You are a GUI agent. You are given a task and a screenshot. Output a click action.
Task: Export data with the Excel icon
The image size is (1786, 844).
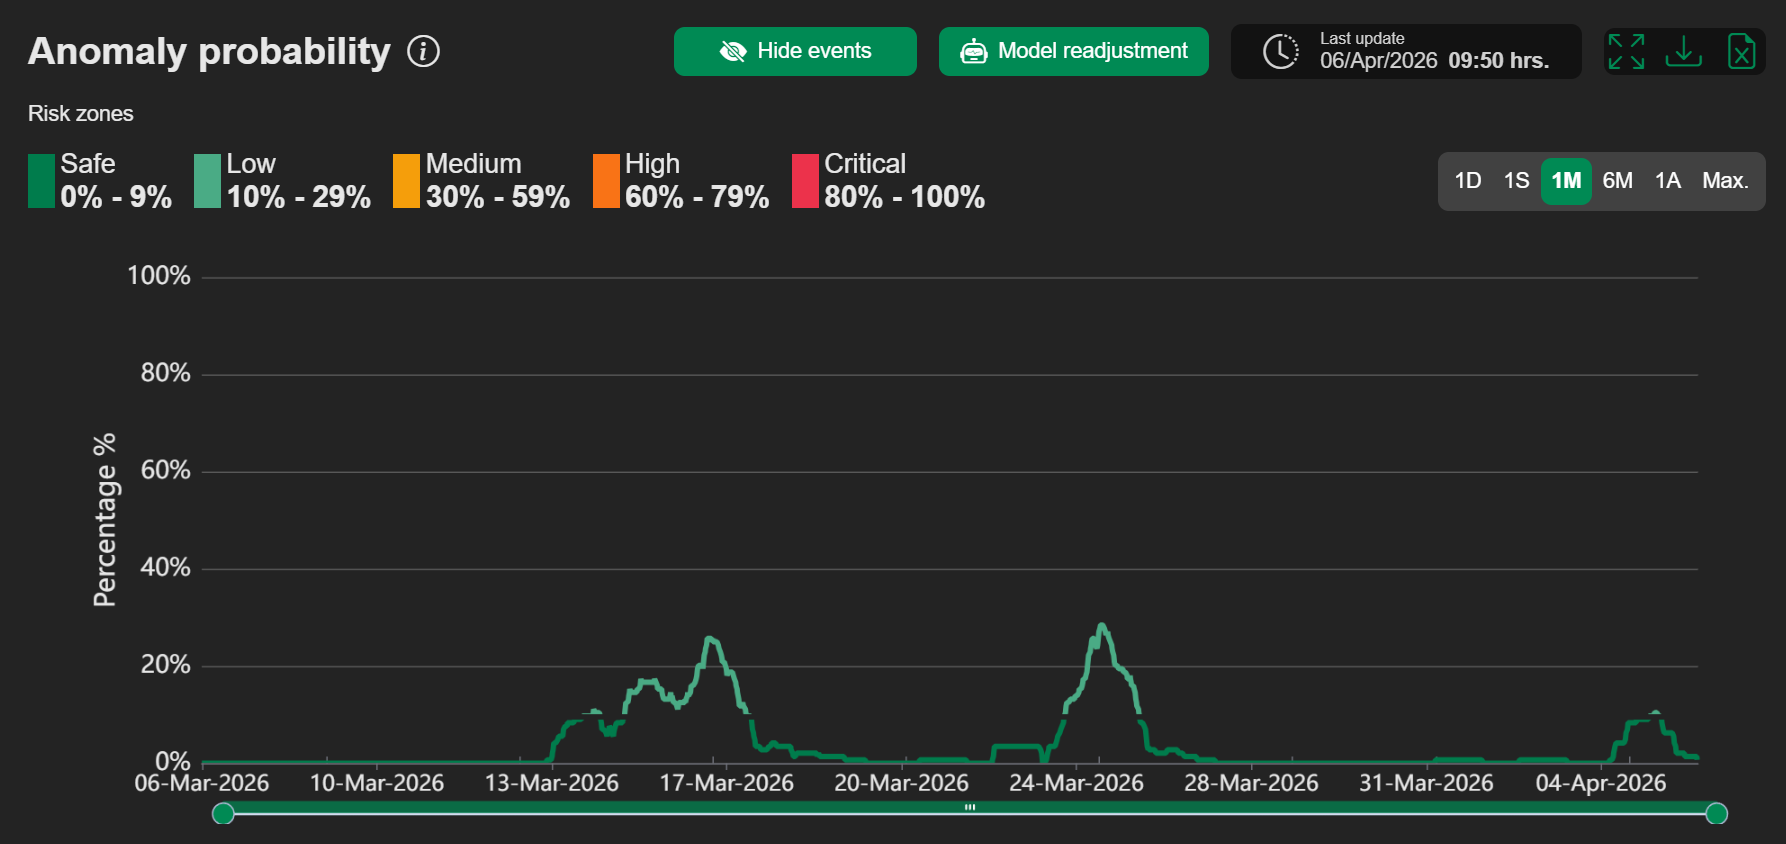point(1741,51)
